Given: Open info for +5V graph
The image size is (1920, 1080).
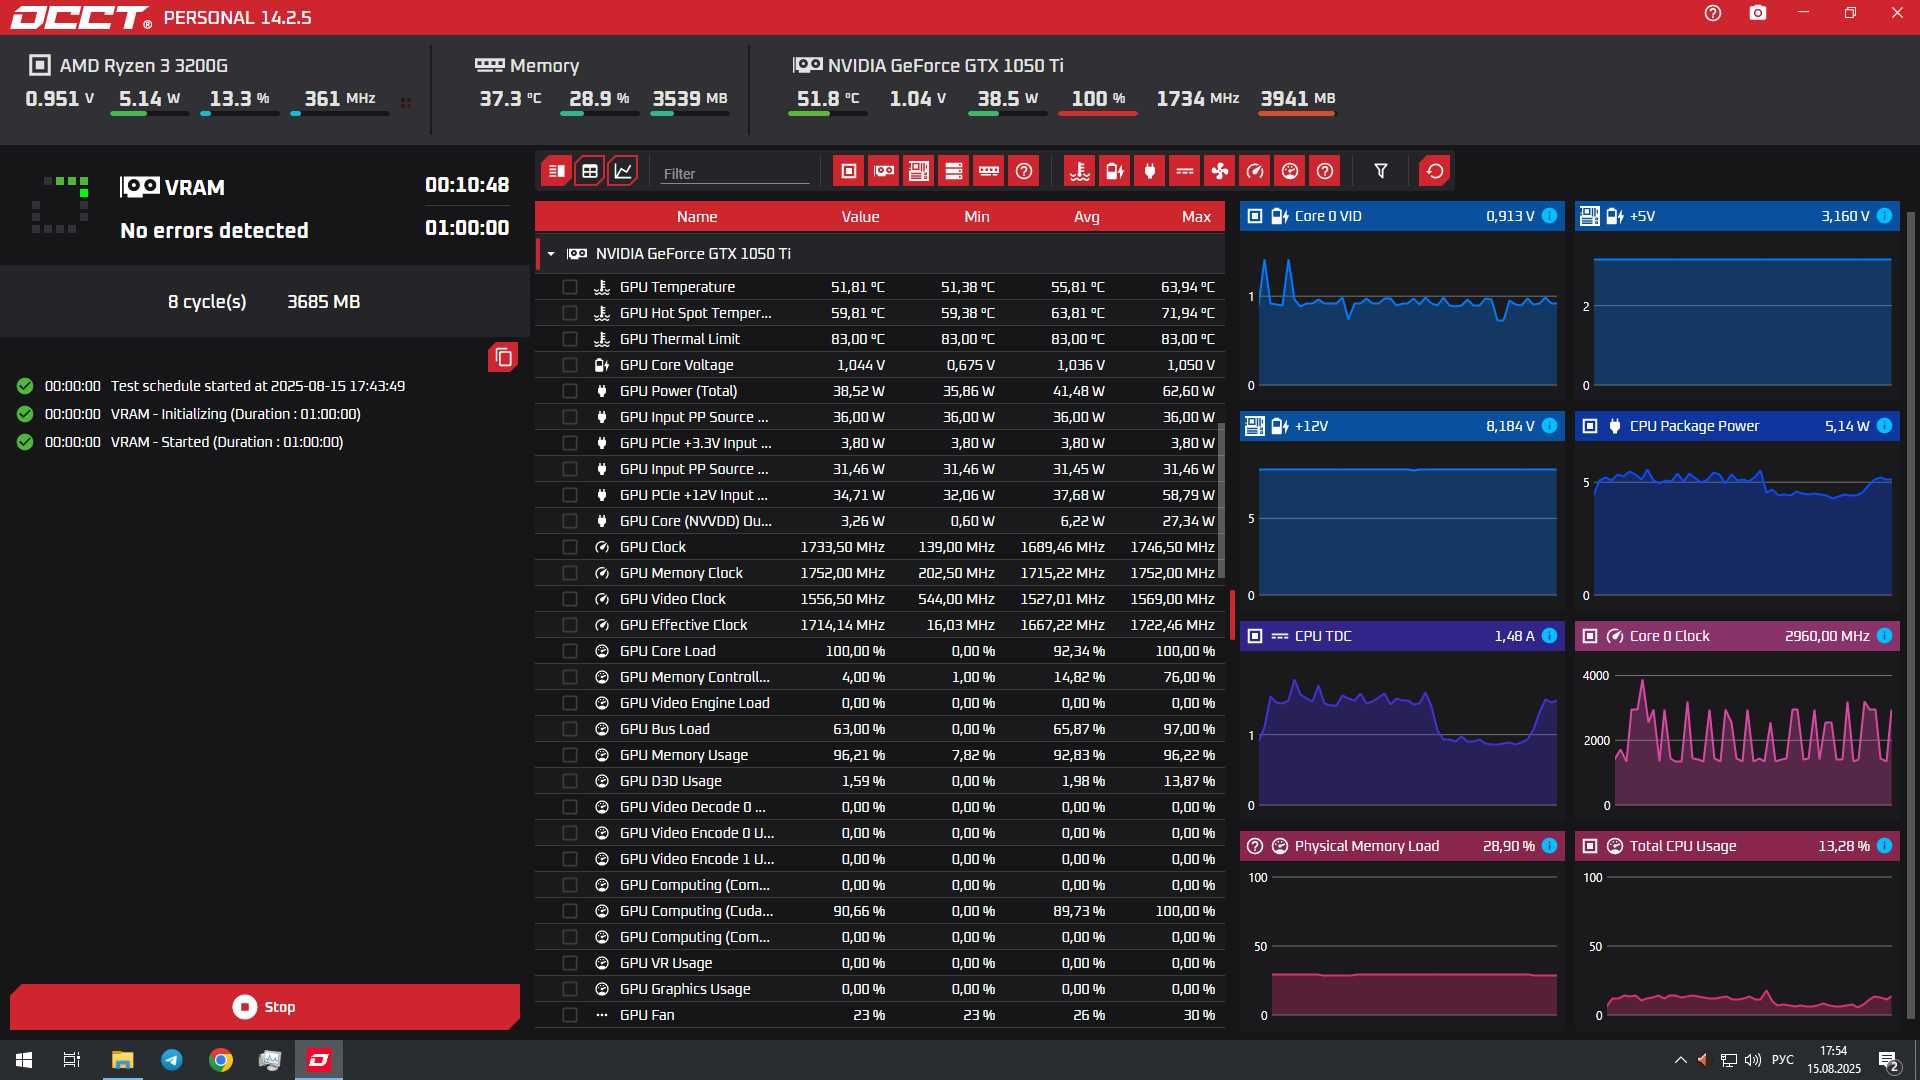Looking at the screenshot, I should (x=1884, y=216).
